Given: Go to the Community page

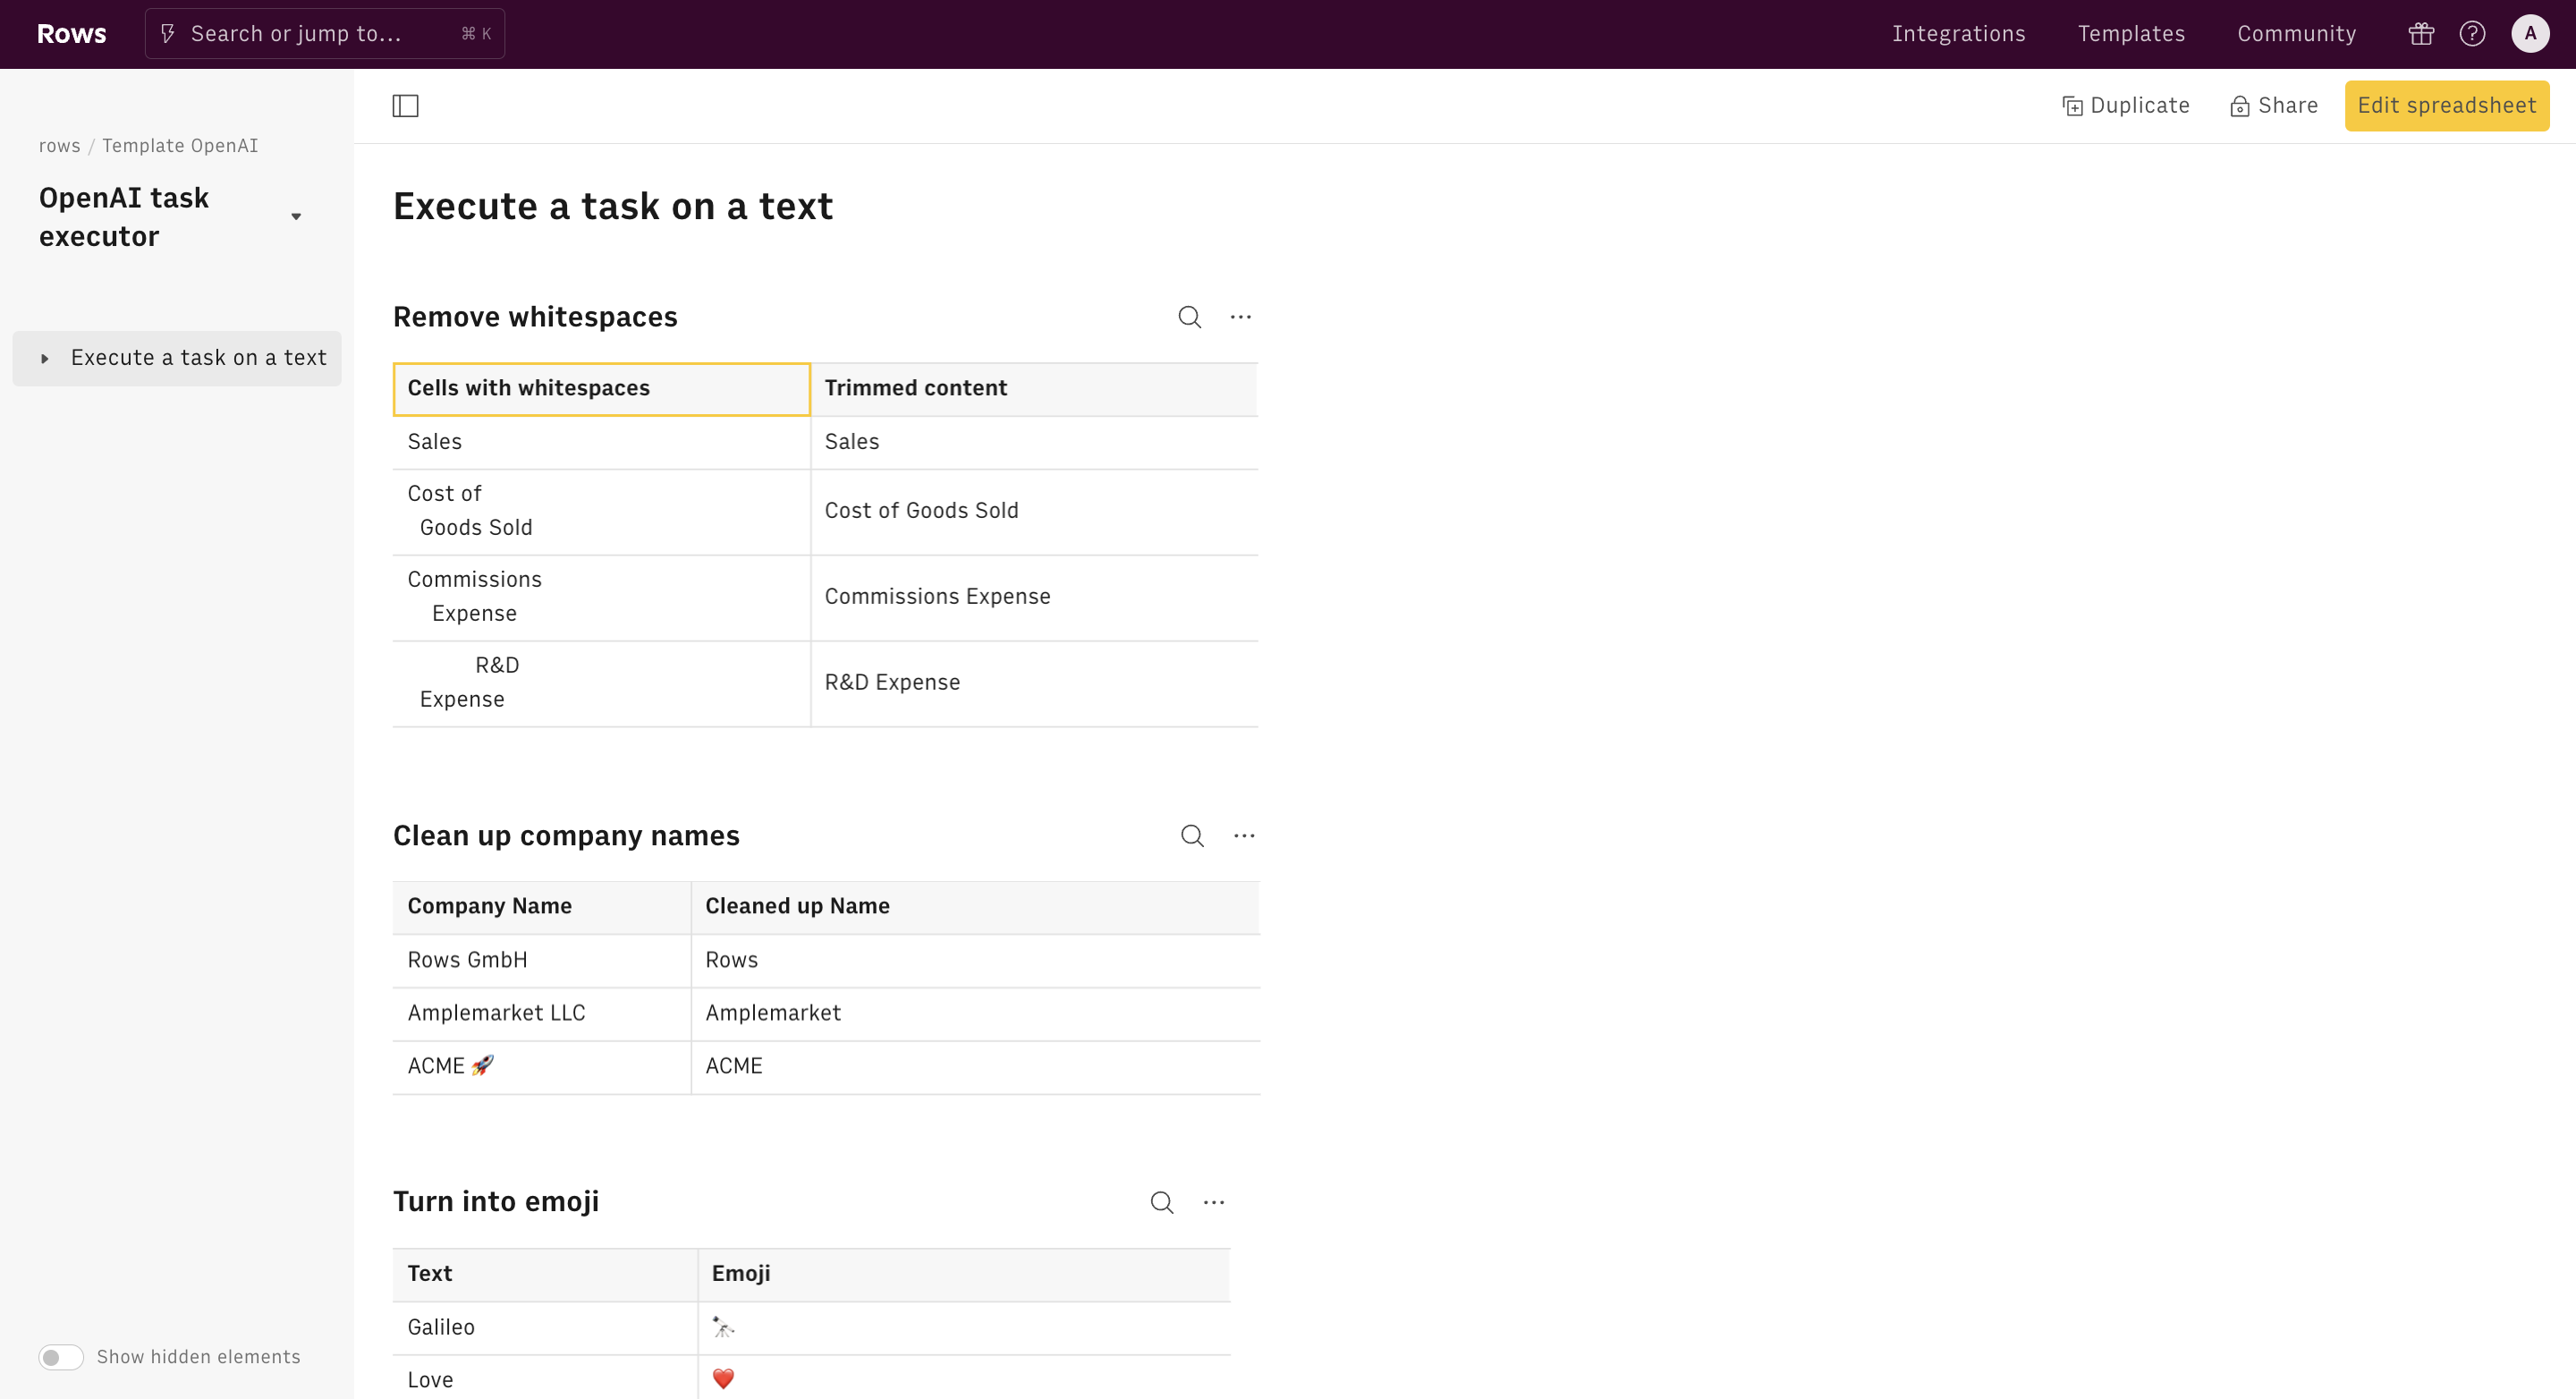Looking at the screenshot, I should click(2296, 34).
